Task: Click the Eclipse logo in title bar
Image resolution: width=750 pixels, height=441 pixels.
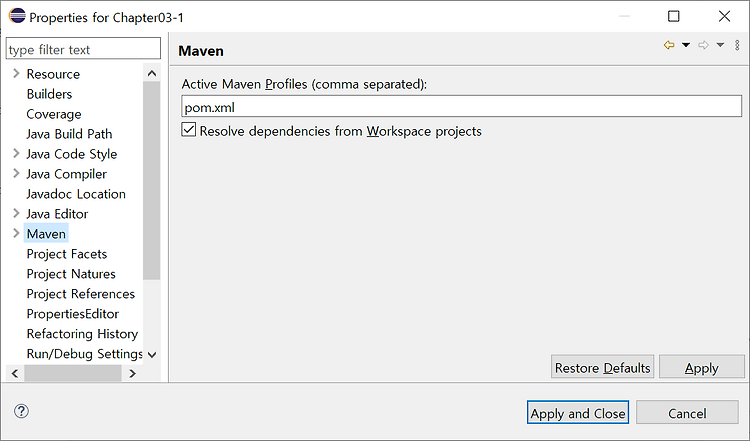Action: 17,16
